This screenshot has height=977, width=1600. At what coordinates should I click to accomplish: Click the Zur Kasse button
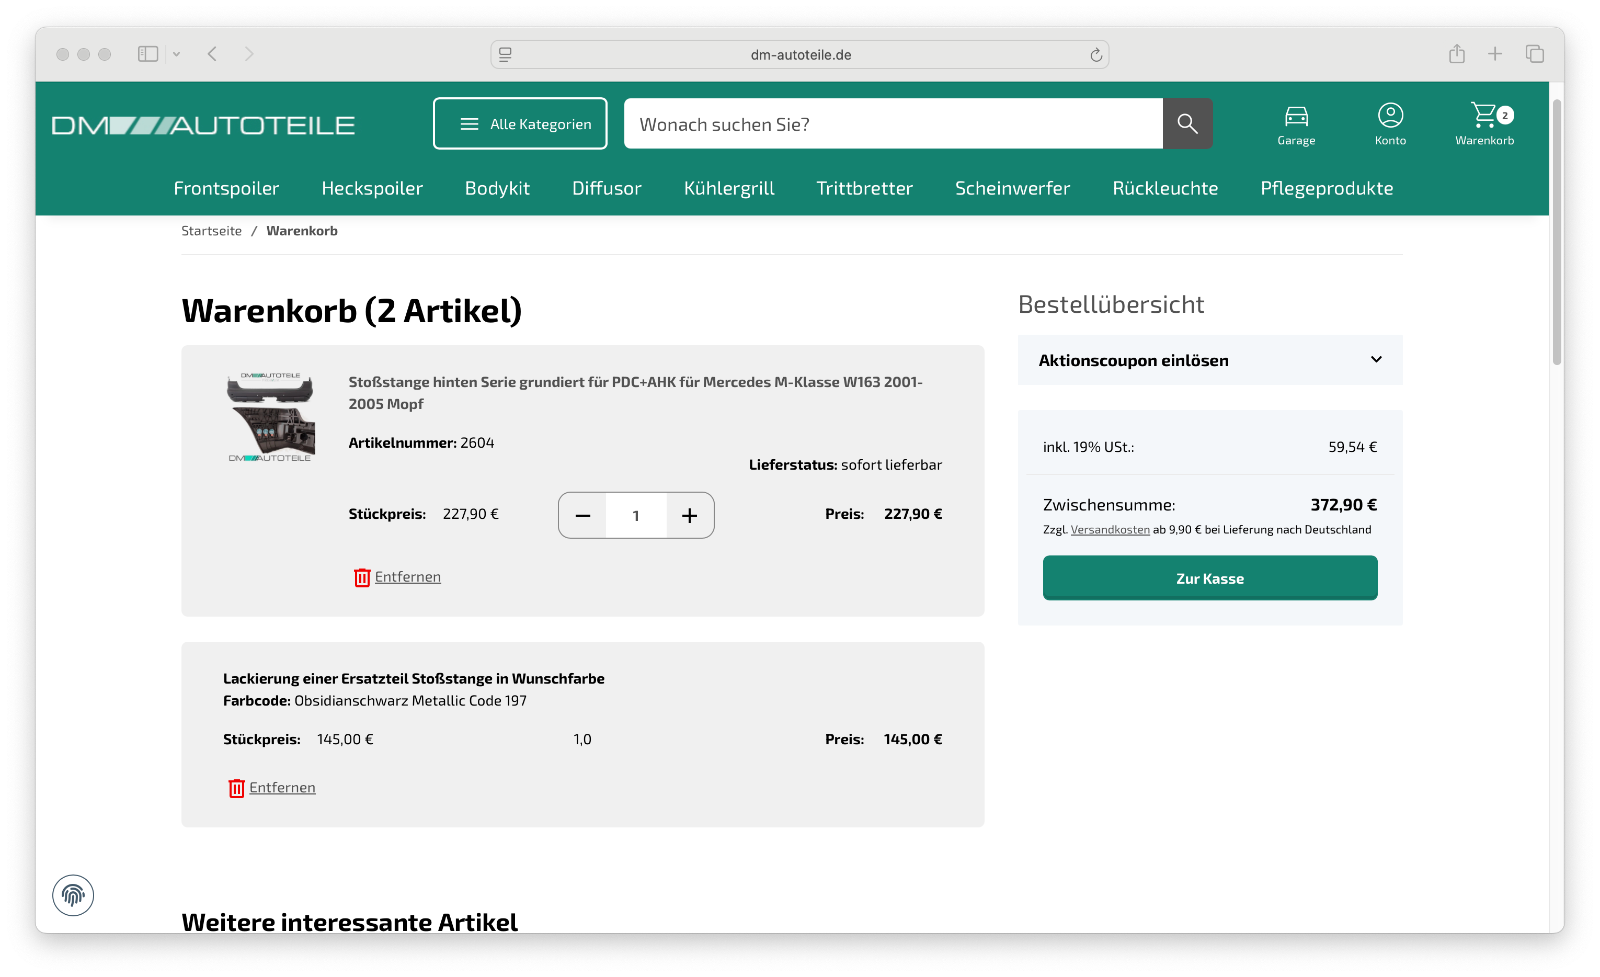tap(1209, 578)
